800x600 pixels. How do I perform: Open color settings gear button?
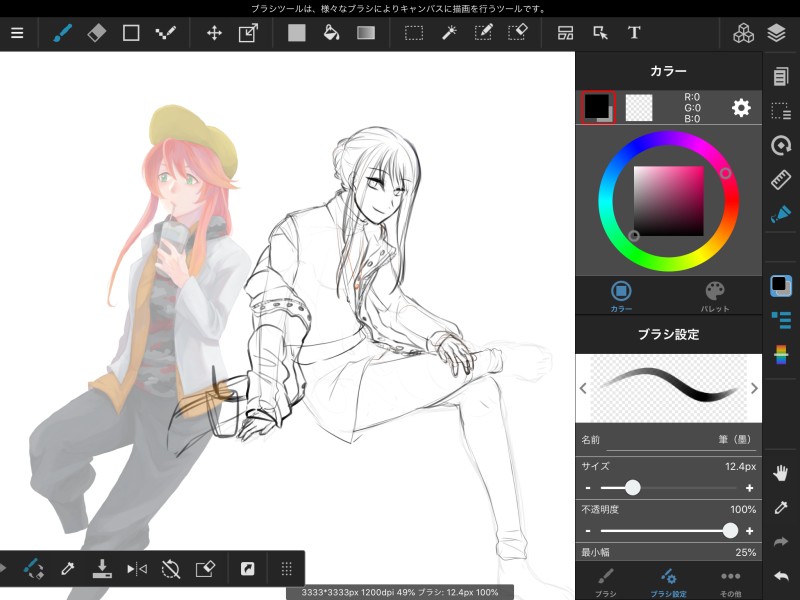[x=741, y=108]
